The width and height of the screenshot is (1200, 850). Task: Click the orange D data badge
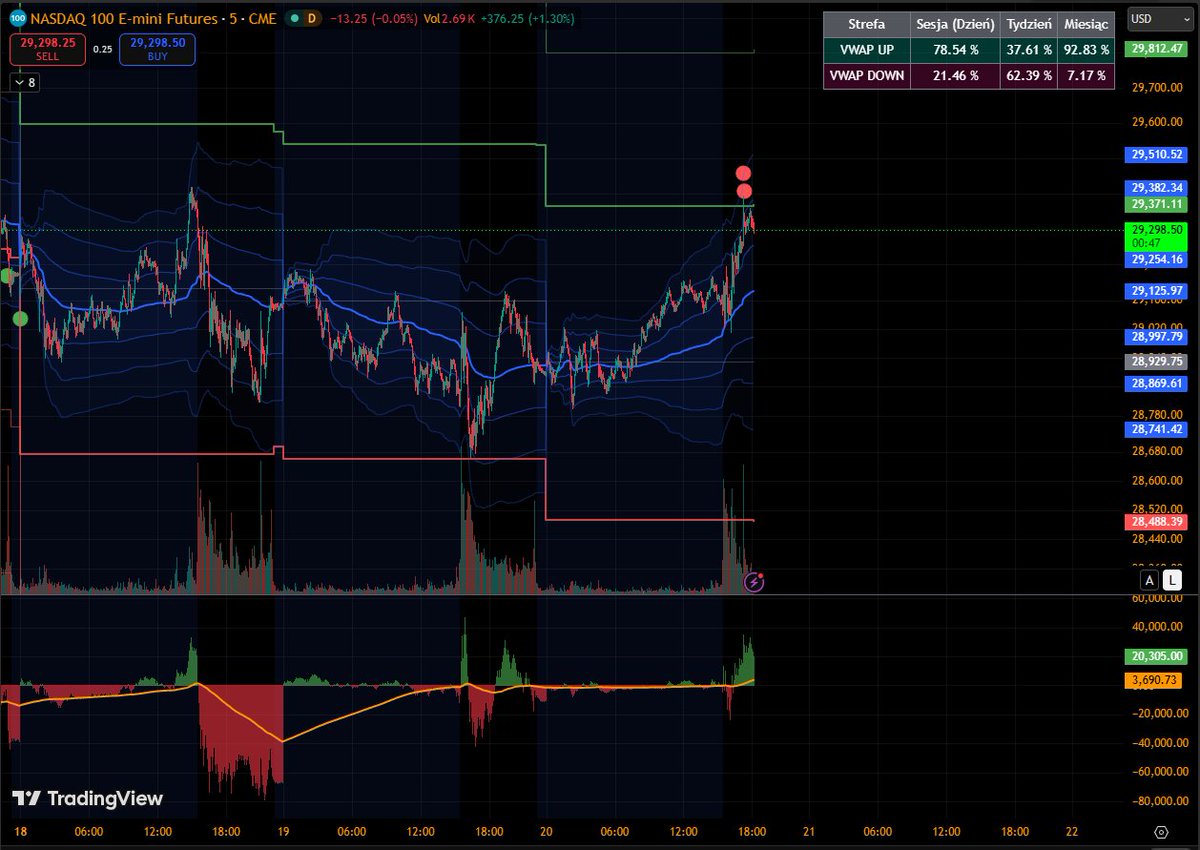coord(311,18)
